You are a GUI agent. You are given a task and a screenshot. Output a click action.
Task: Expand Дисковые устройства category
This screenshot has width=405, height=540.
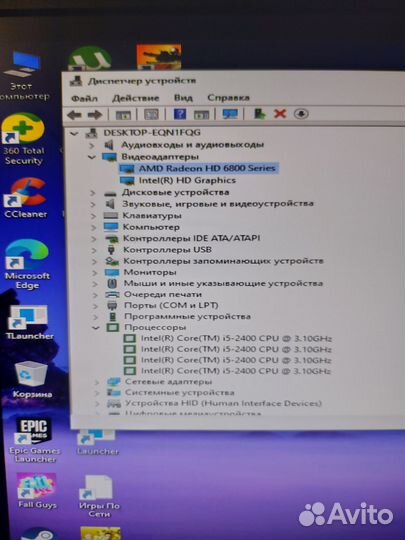click(x=93, y=193)
